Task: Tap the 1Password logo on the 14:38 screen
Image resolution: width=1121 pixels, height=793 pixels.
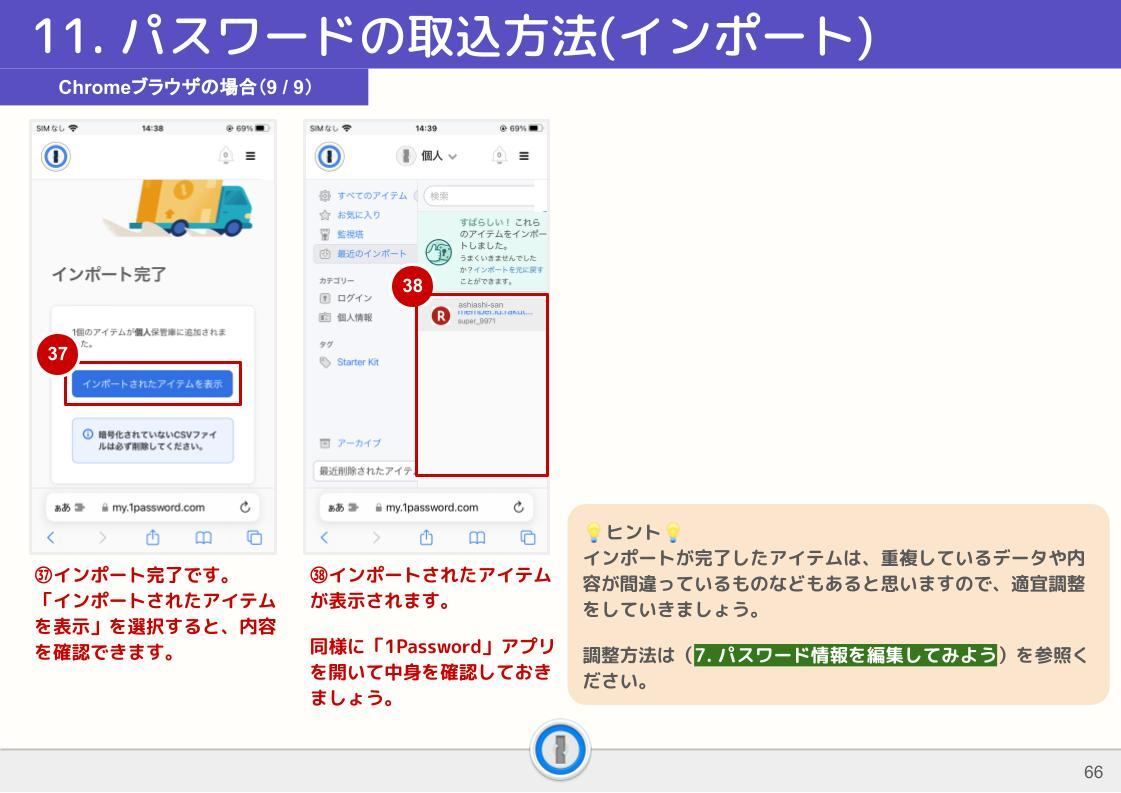Action: point(56,156)
